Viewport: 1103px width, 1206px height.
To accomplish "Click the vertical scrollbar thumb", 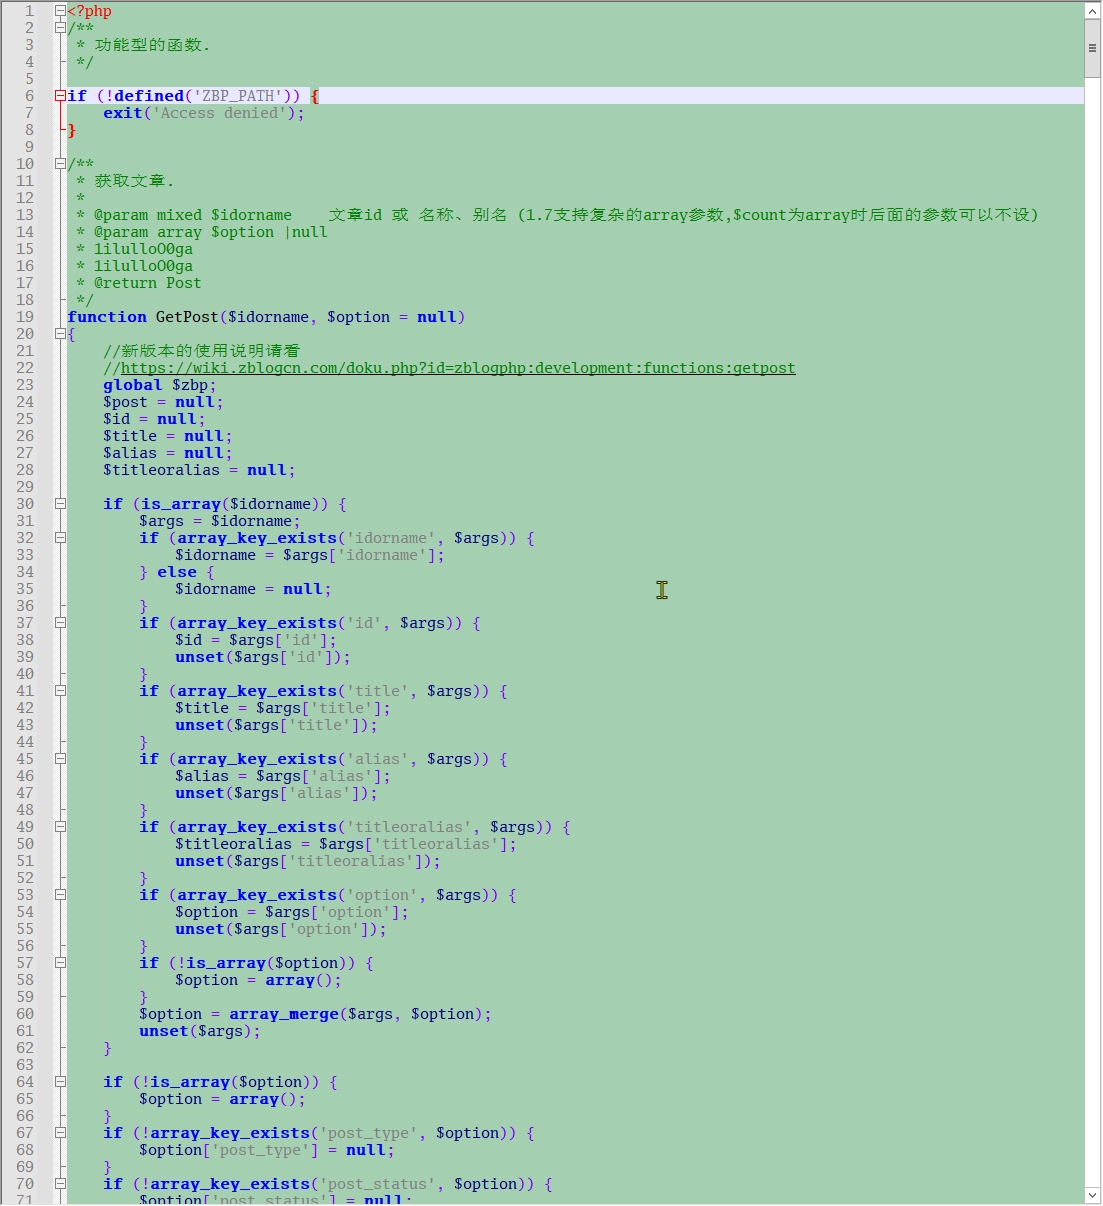I will (1093, 48).
